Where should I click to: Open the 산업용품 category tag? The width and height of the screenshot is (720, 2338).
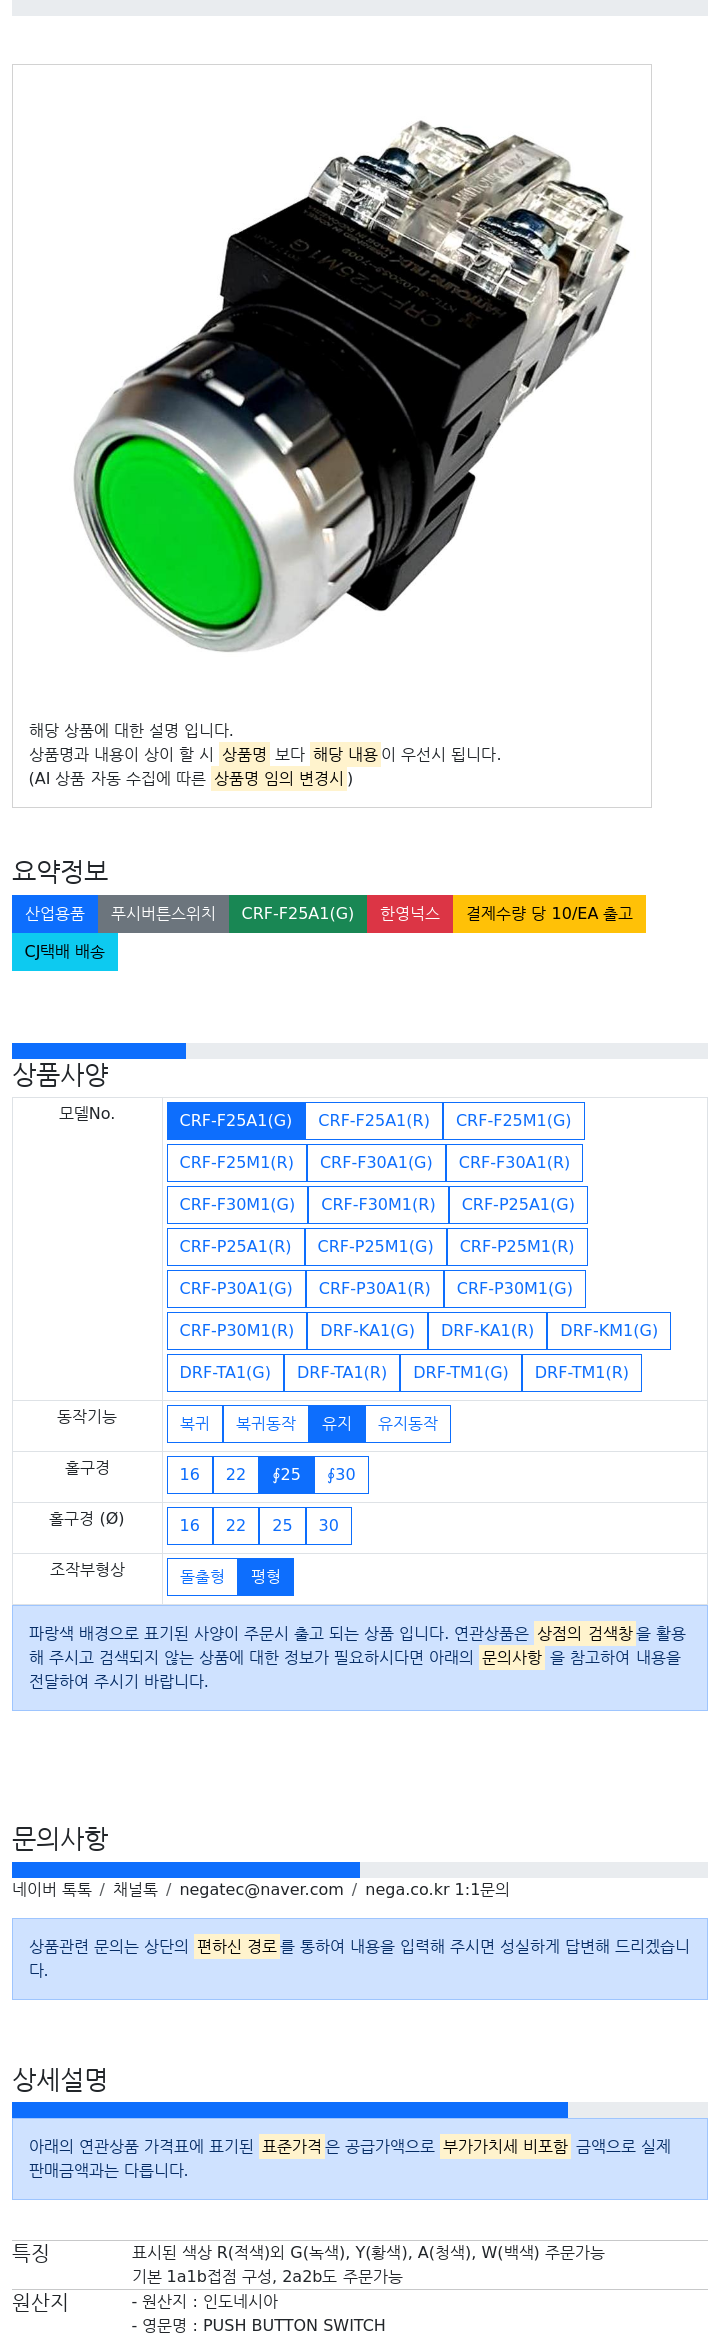click(55, 914)
